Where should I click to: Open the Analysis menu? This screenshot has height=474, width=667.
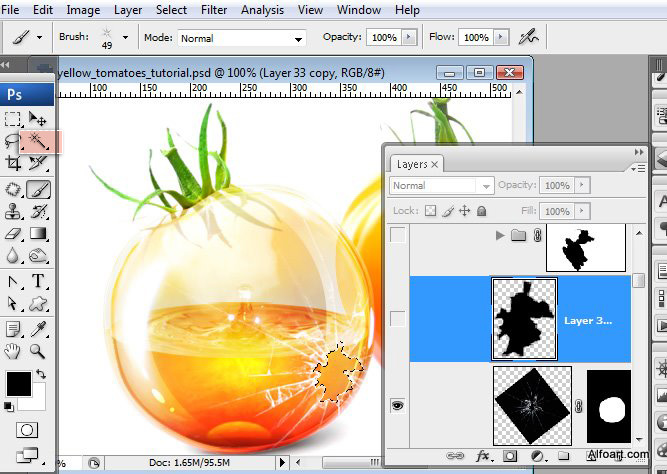pyautogui.click(x=262, y=10)
